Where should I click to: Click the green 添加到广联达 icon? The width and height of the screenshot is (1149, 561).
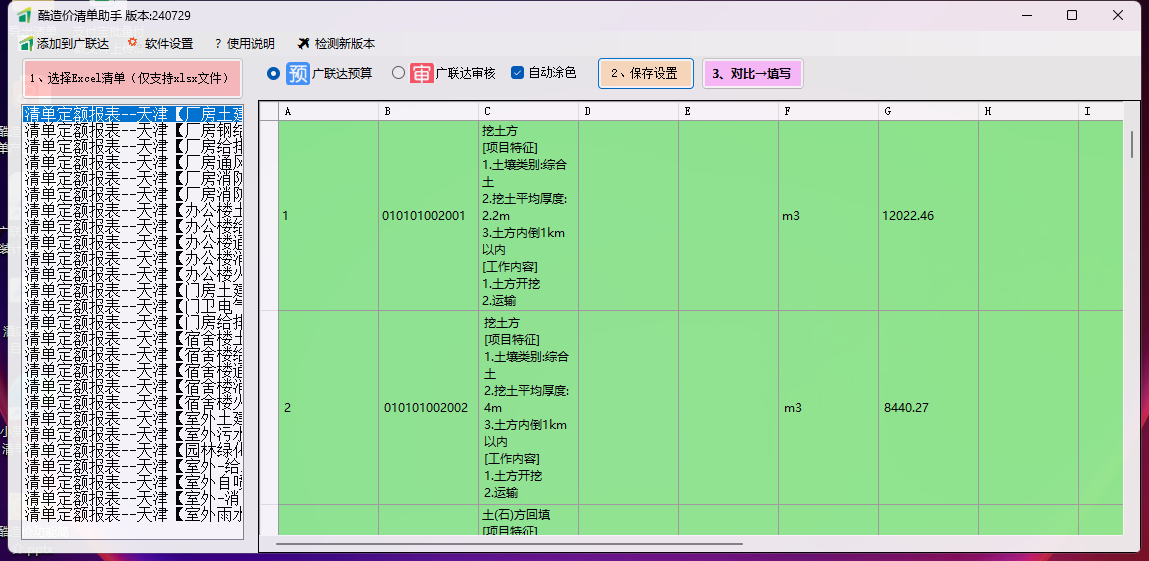click(x=26, y=43)
